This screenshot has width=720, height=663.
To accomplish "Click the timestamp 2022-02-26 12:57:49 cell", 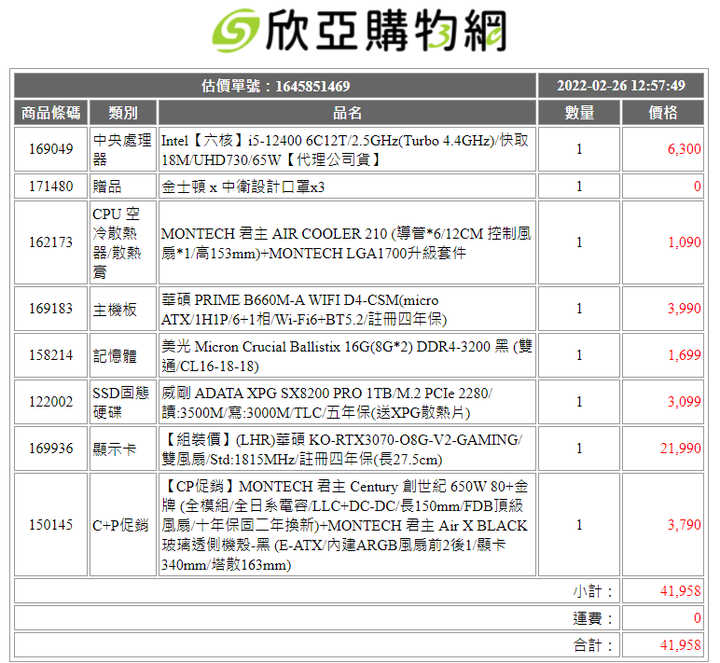I will (x=621, y=86).
